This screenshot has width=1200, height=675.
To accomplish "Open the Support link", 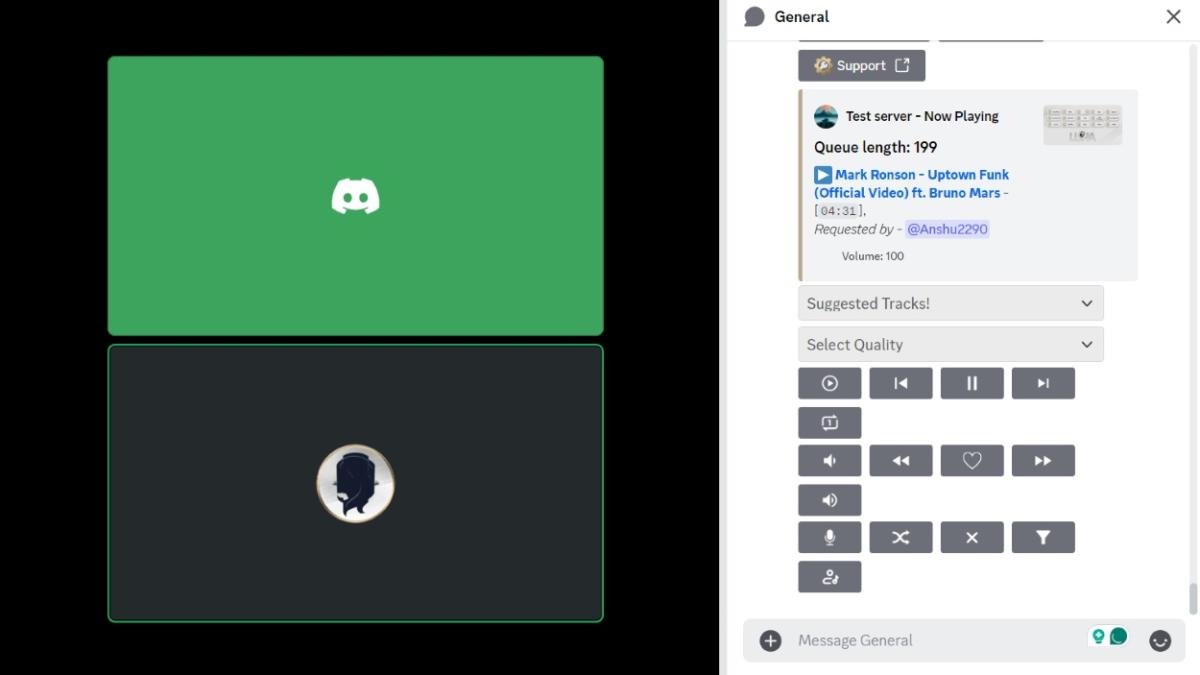I will pyautogui.click(x=861, y=64).
